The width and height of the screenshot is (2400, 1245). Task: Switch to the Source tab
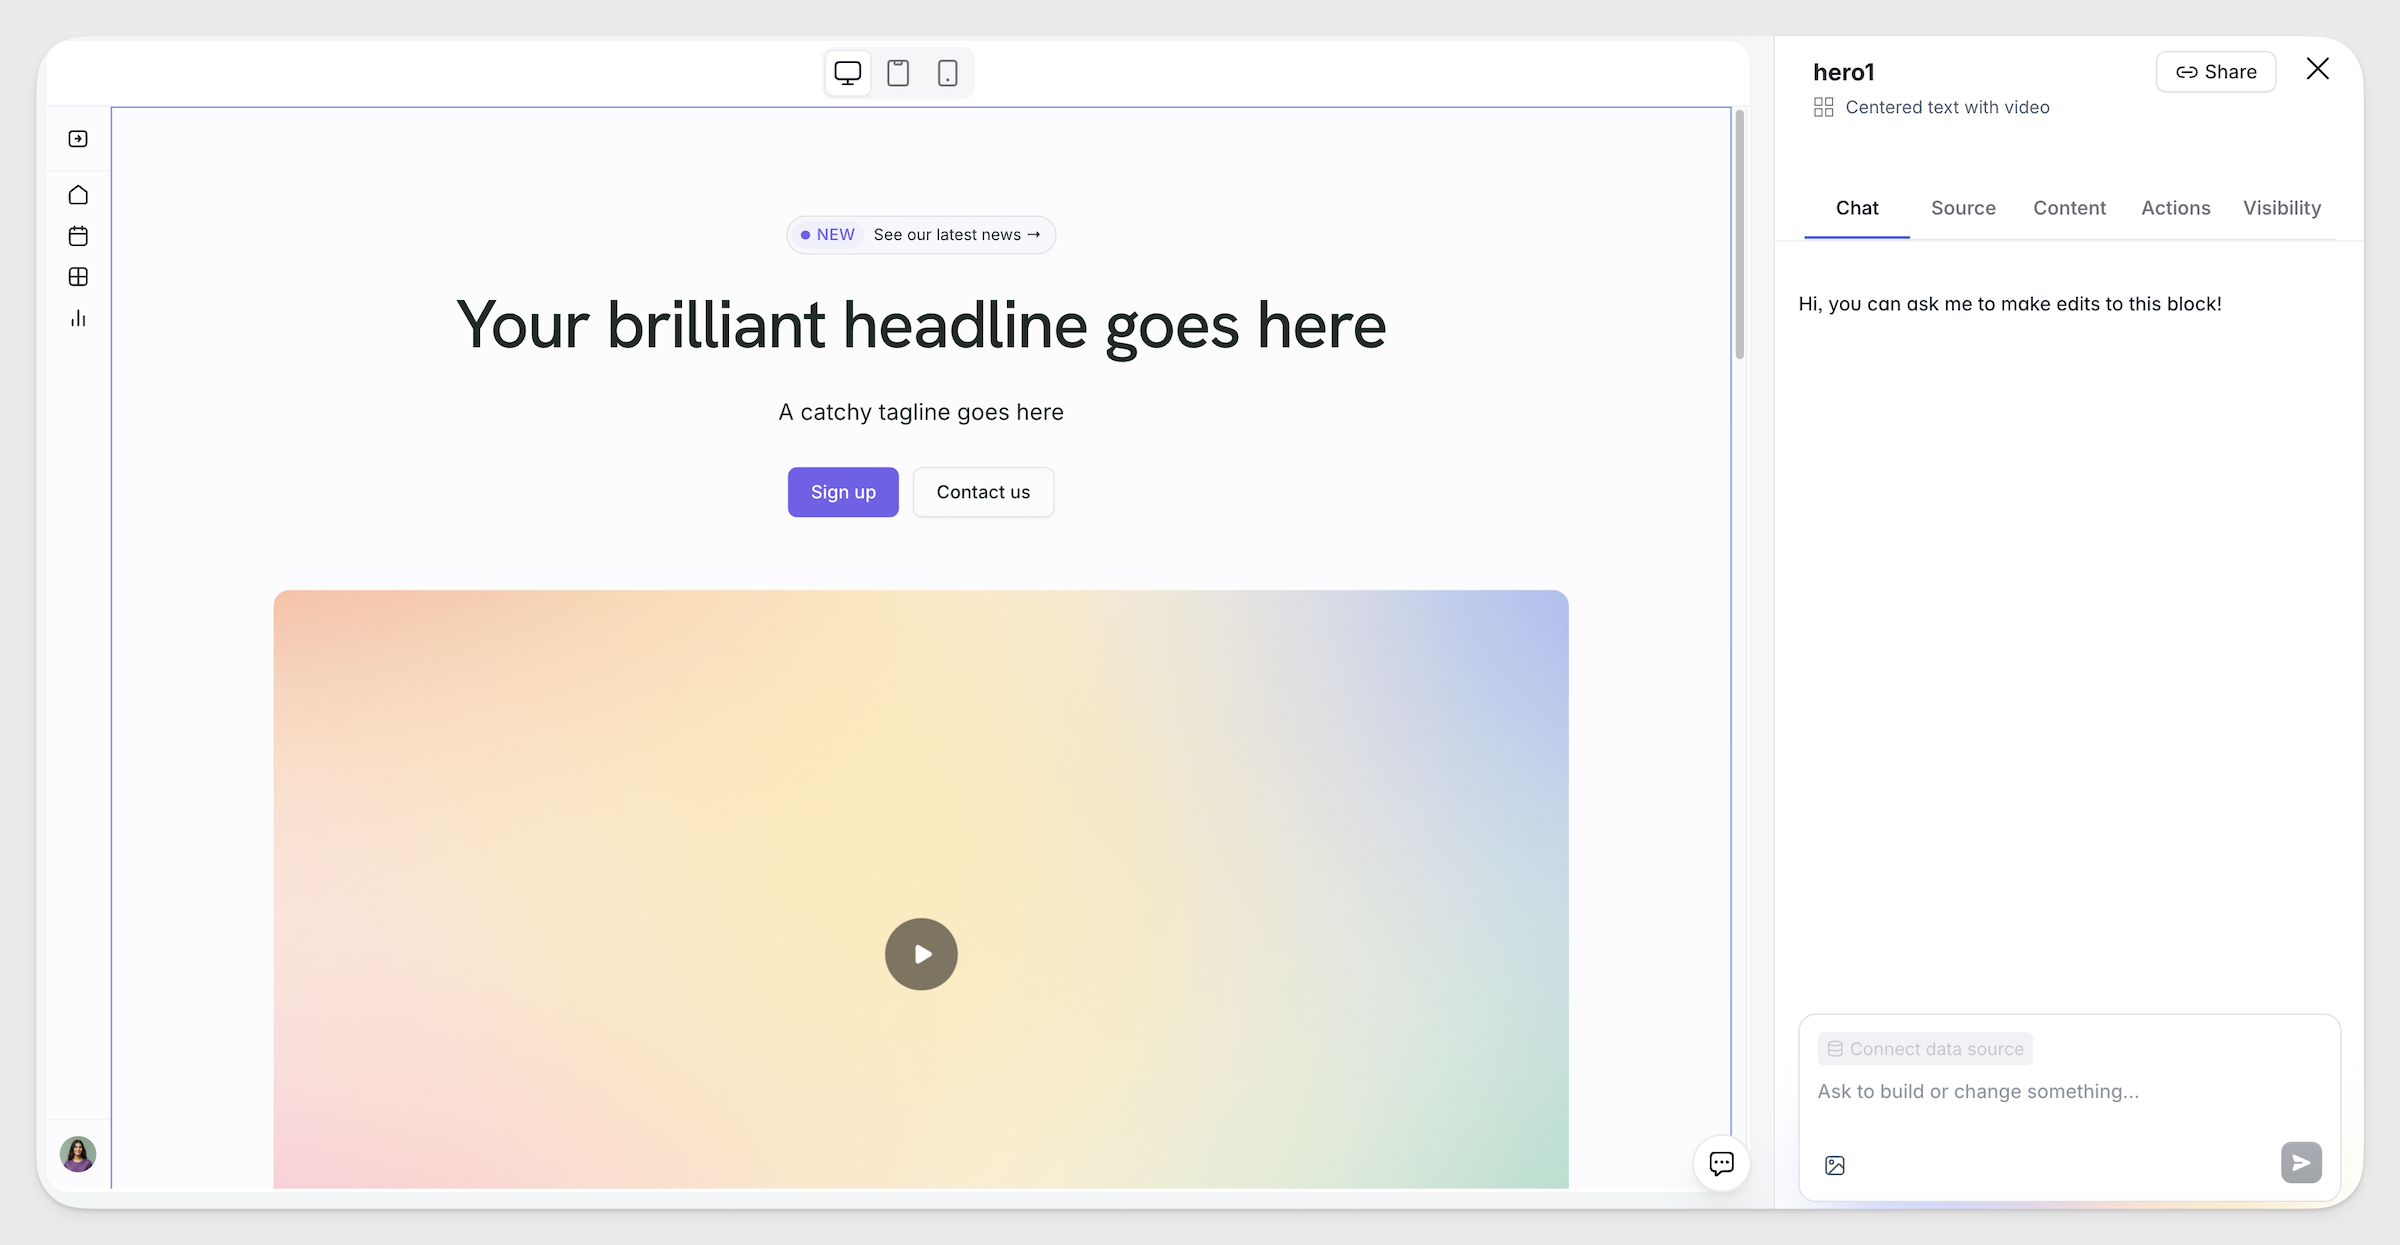pos(1963,208)
